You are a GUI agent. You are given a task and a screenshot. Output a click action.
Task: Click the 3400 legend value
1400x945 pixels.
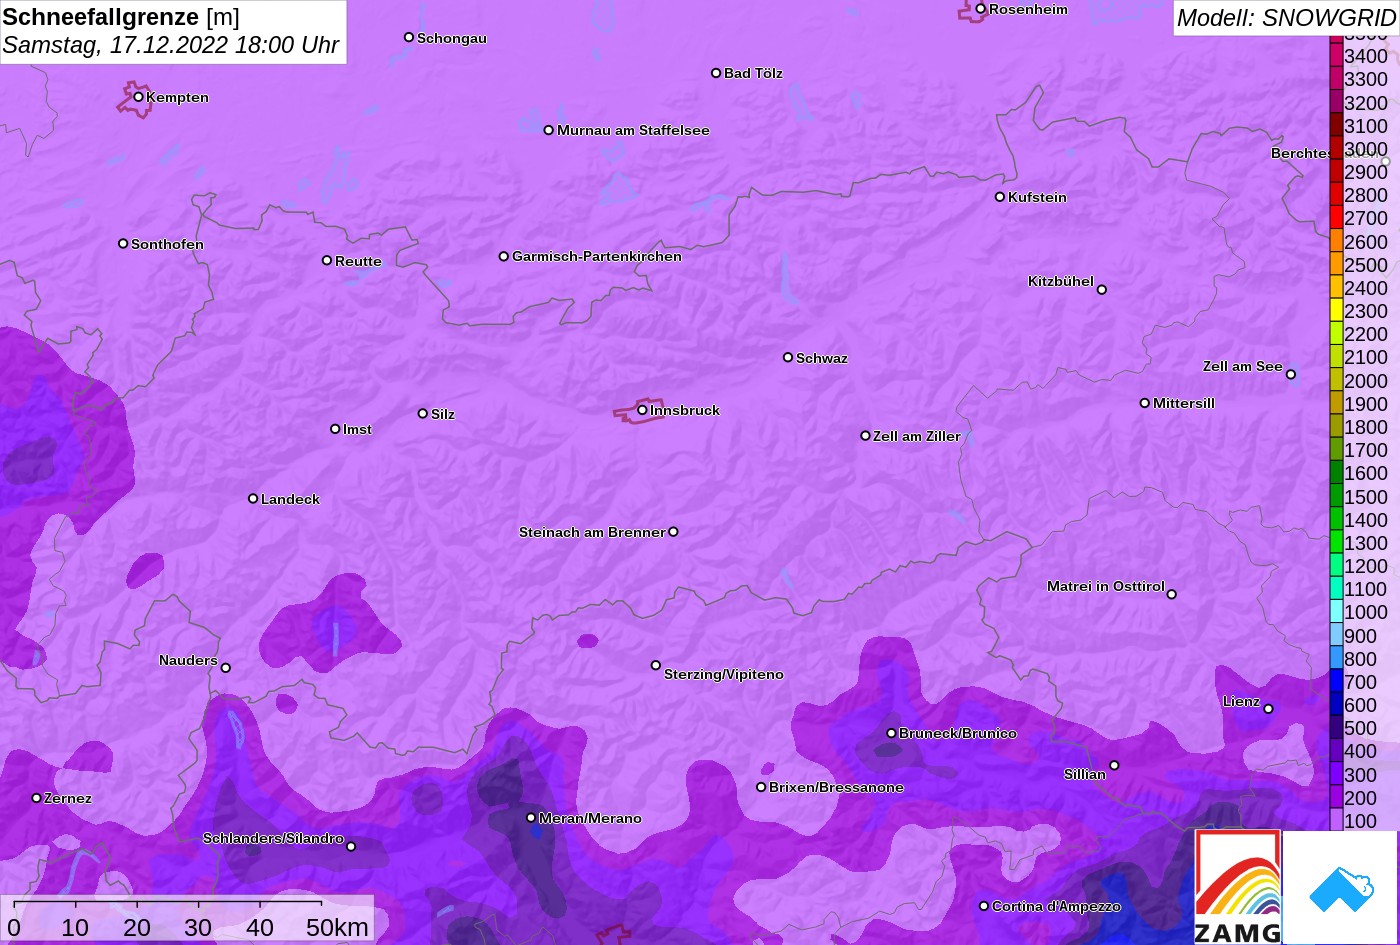[1366, 57]
